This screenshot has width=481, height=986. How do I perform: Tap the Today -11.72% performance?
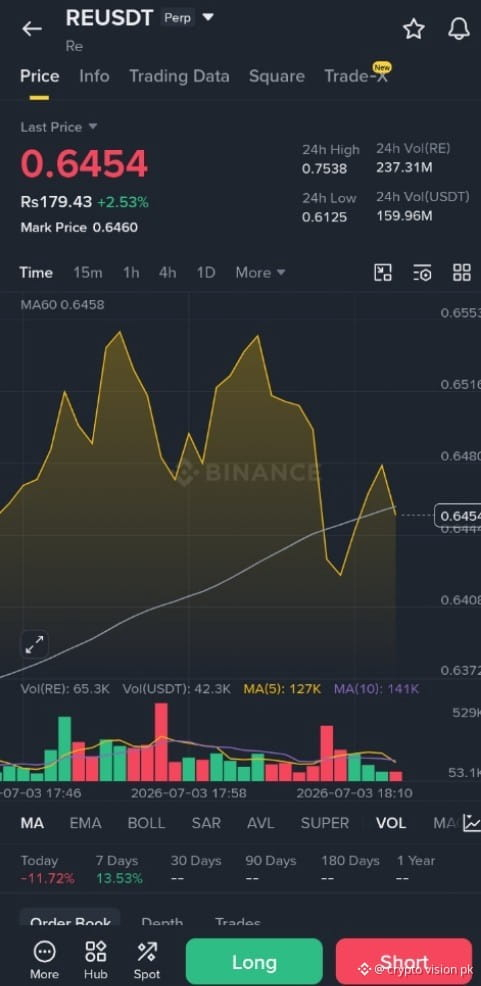point(47,870)
